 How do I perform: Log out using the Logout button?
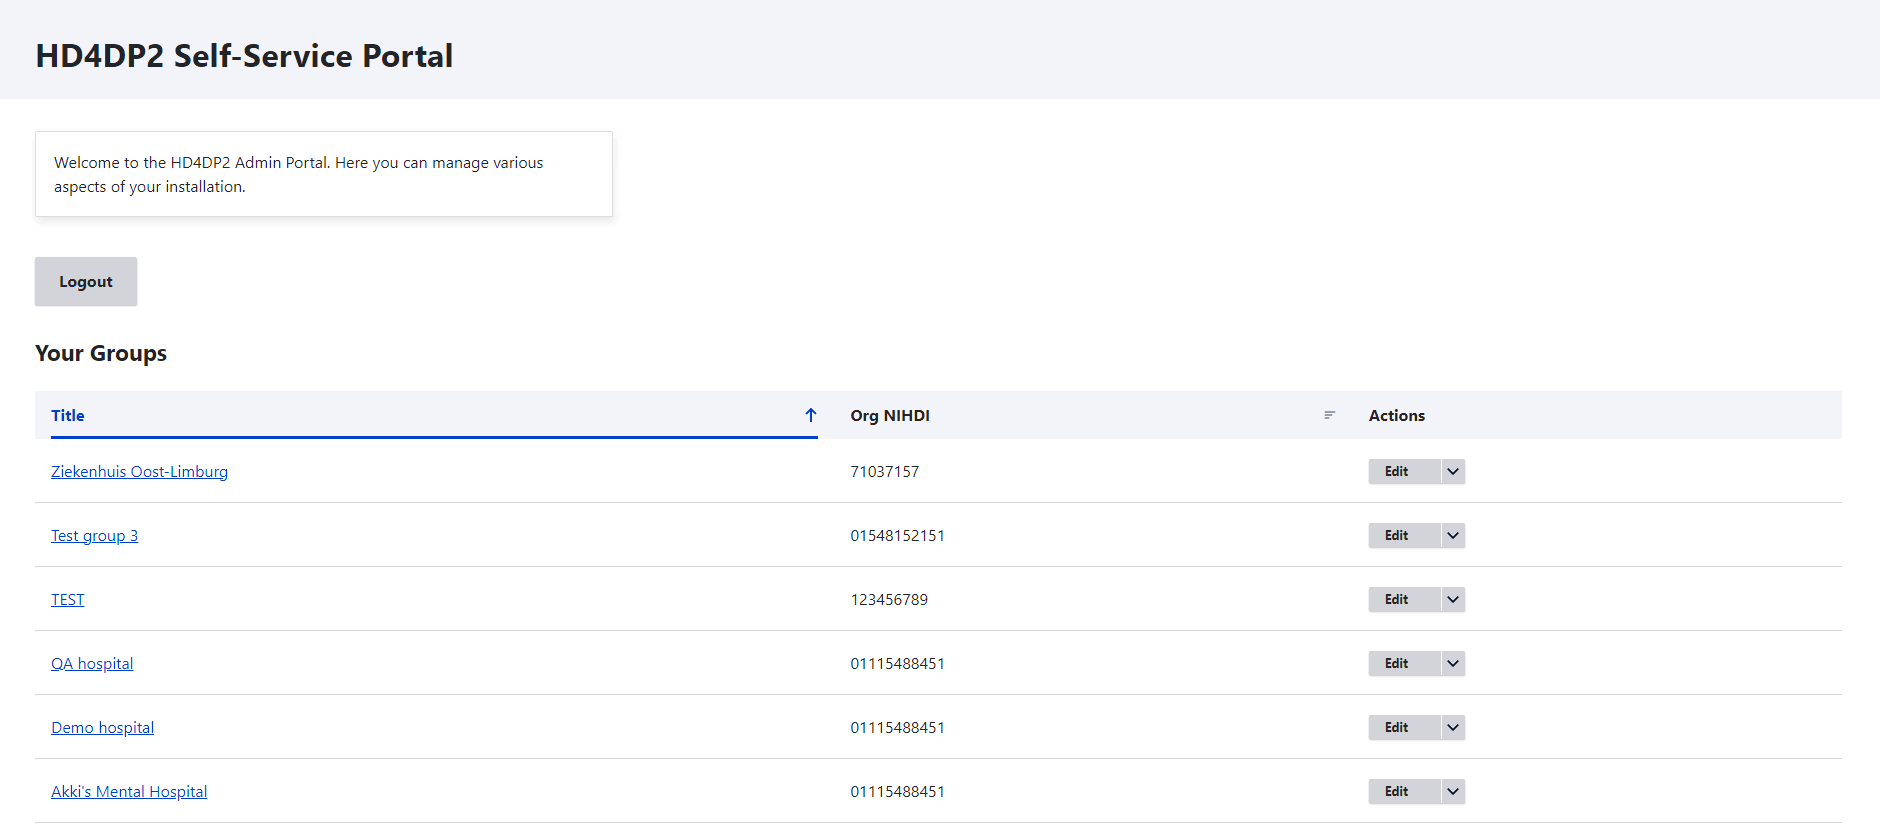(x=86, y=282)
